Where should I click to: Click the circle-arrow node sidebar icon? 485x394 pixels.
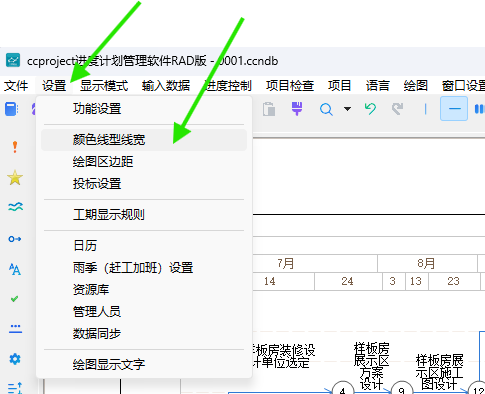(15, 239)
